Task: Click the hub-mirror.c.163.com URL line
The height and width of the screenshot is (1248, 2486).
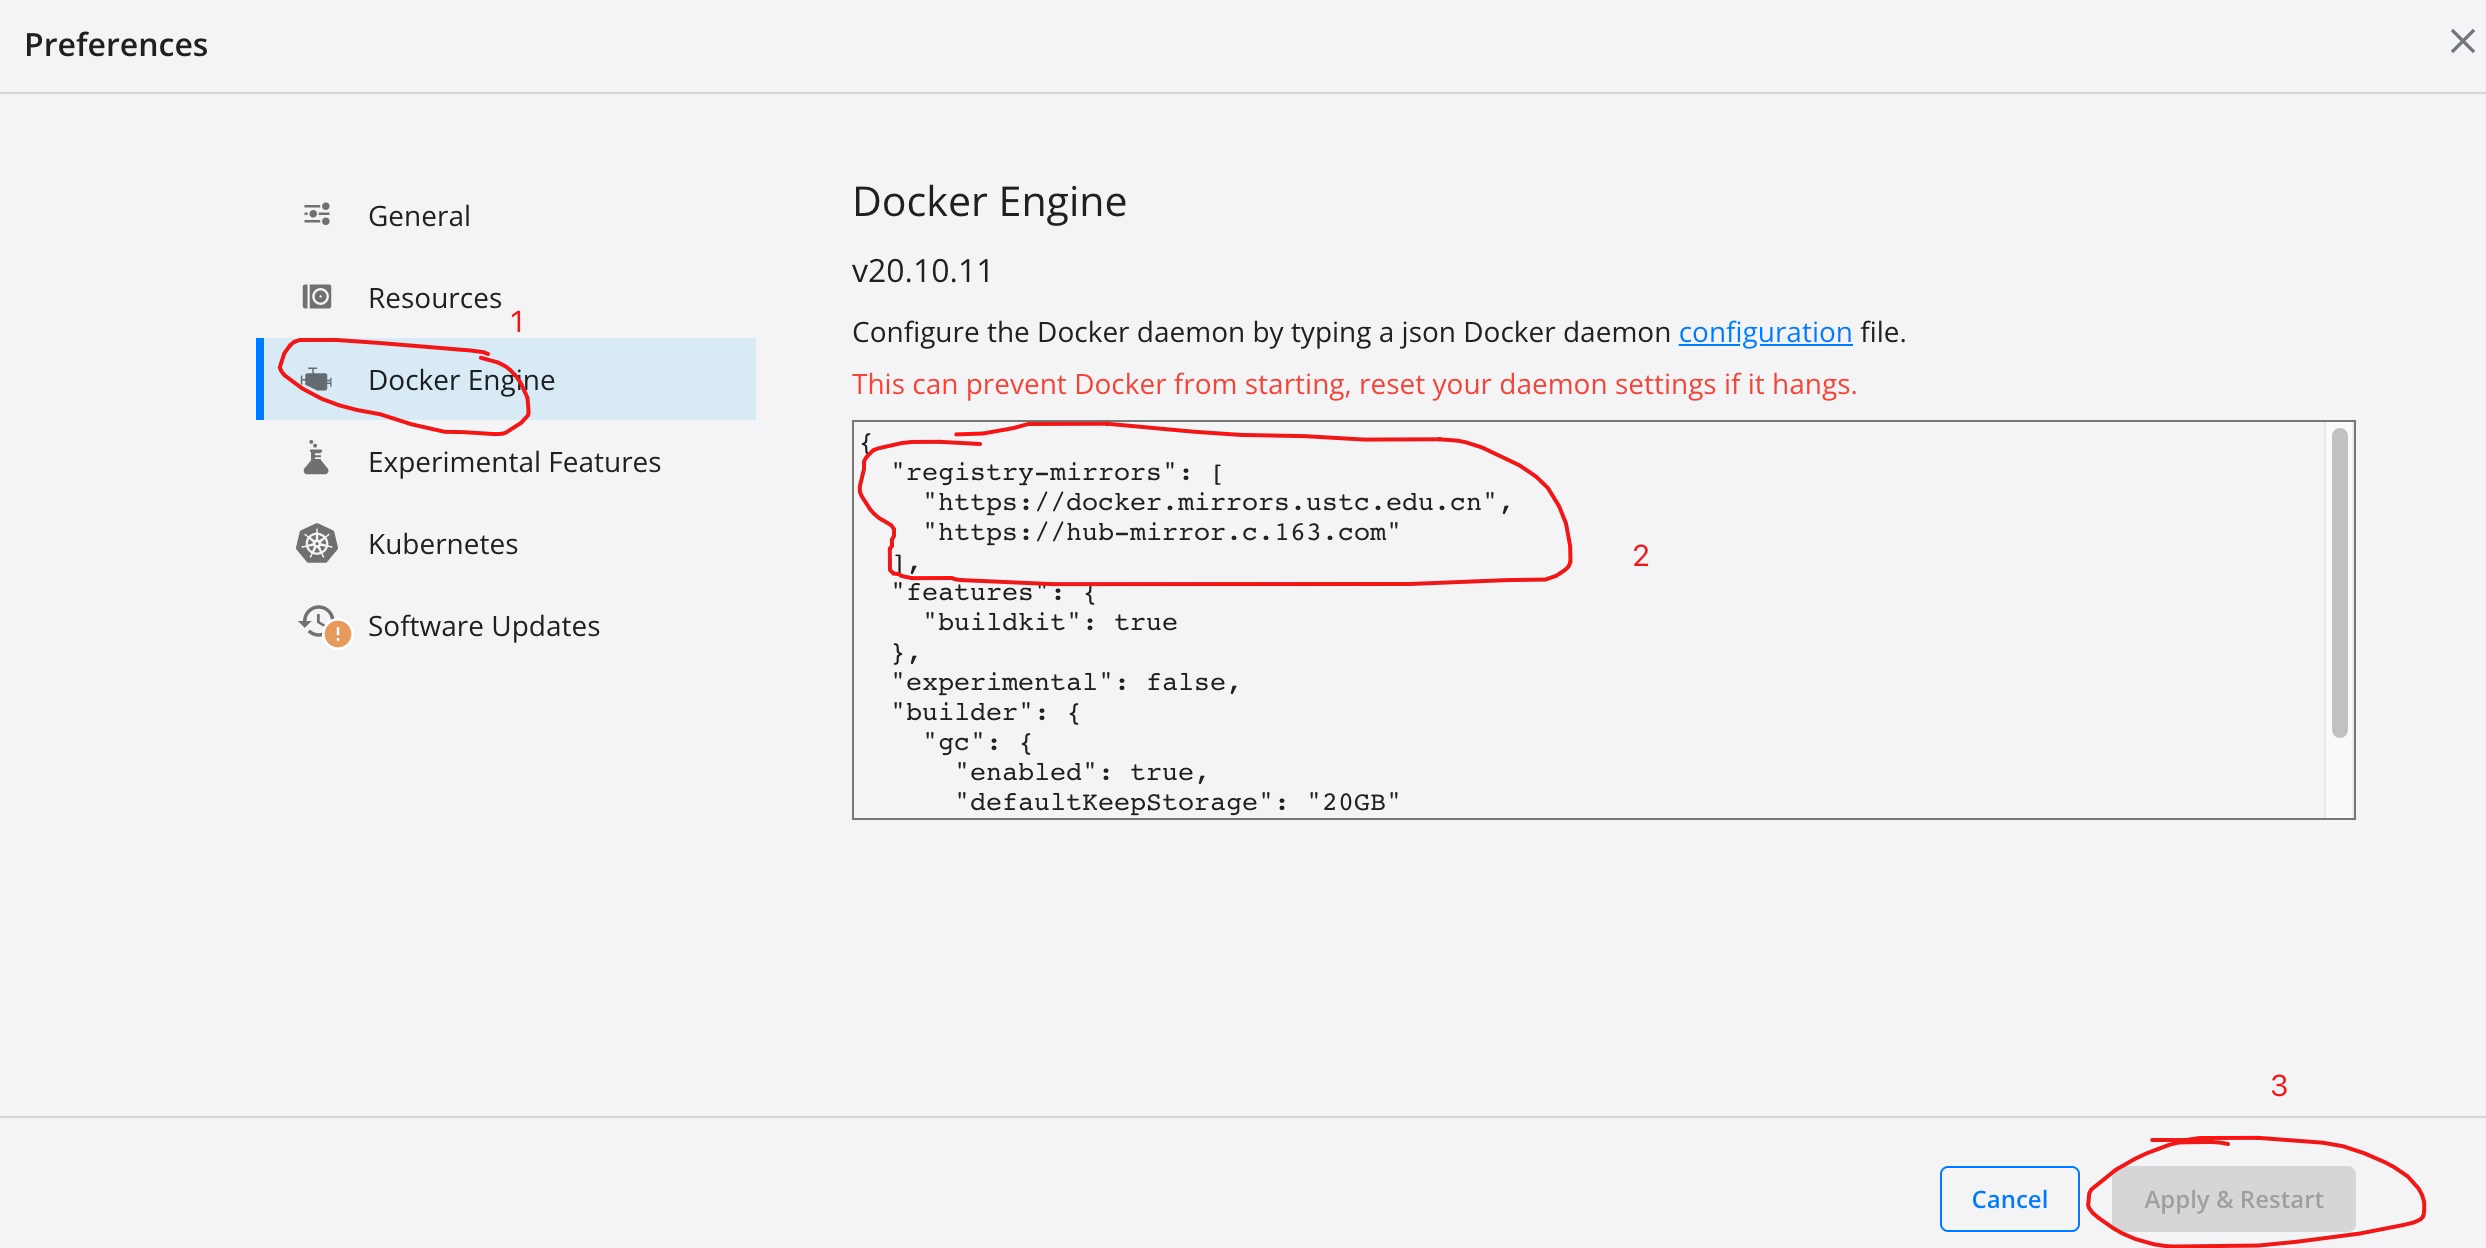Action: coord(1160,533)
